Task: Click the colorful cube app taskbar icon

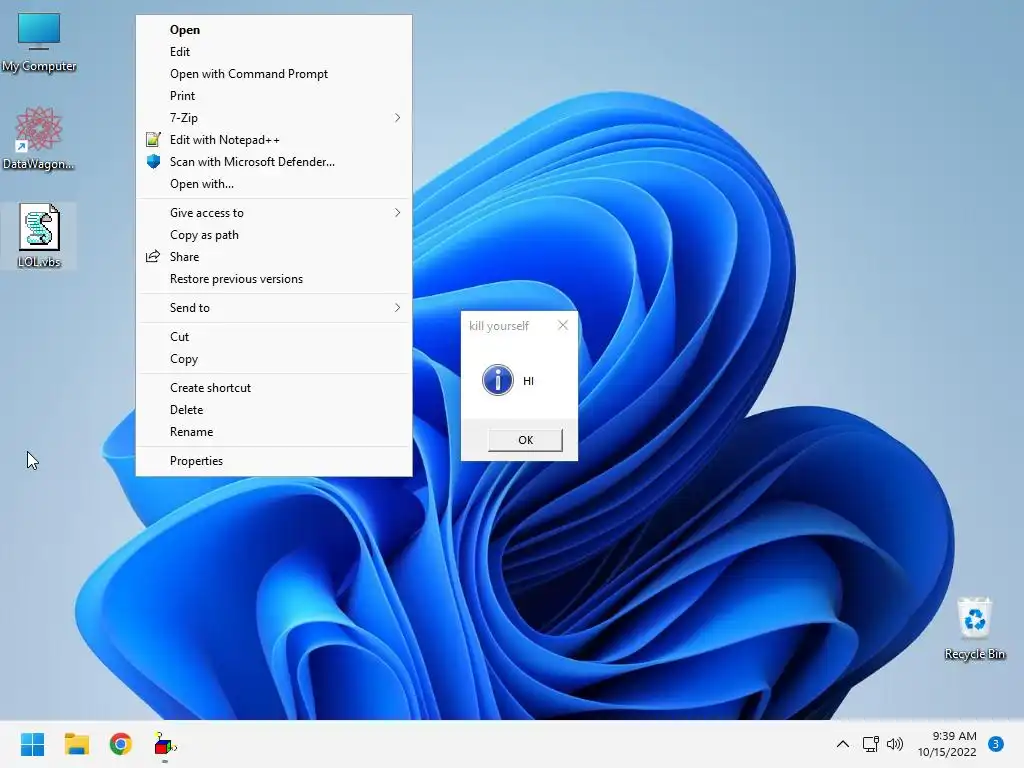Action: [165, 744]
